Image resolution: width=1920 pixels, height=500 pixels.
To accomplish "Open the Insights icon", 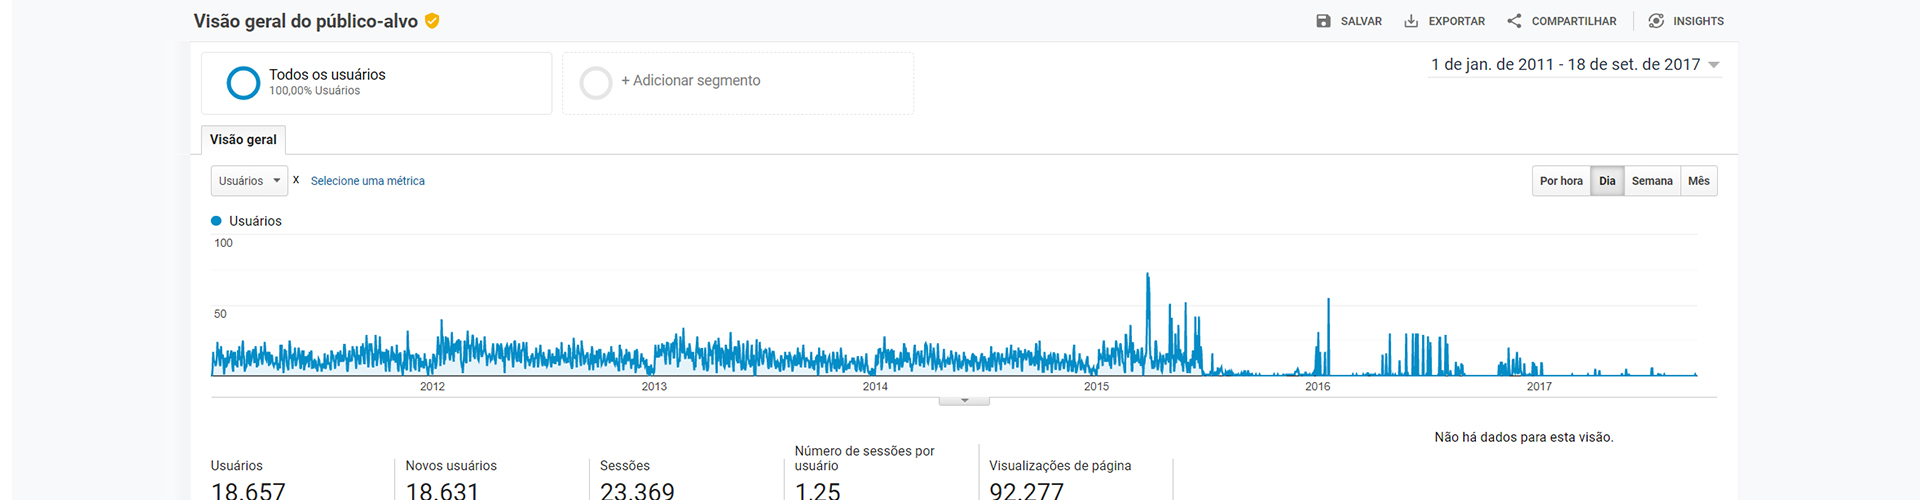I will [x=1656, y=21].
